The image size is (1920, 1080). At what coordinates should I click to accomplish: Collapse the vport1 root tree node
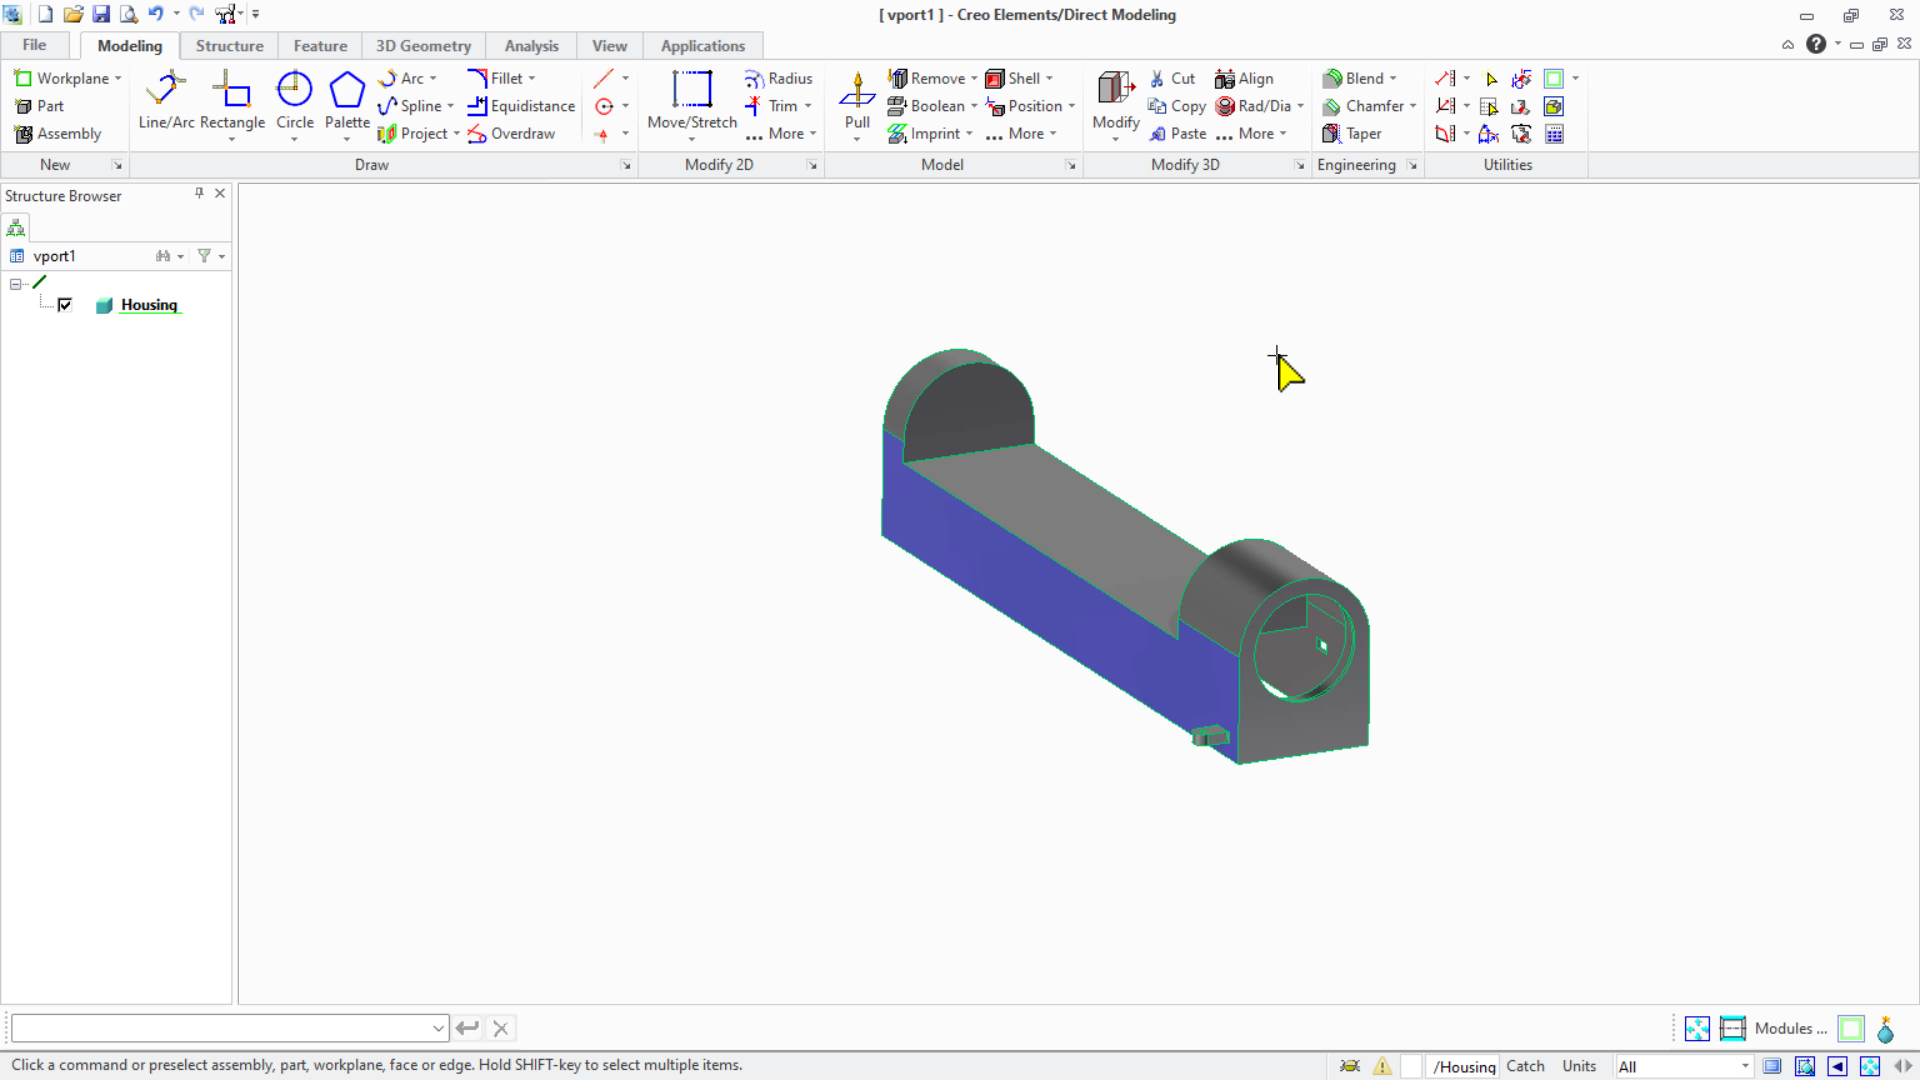16,284
